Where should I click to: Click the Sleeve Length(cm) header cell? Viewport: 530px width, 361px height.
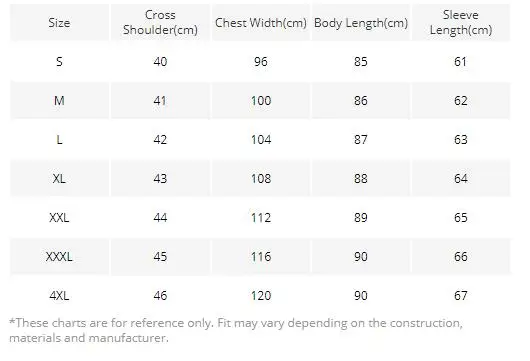pyautogui.click(x=461, y=23)
